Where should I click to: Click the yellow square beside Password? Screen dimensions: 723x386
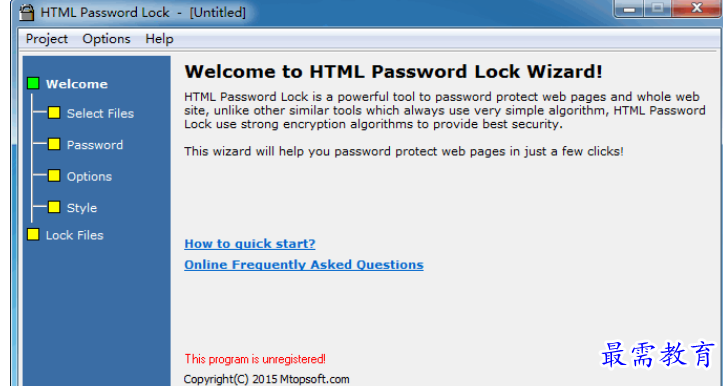pyautogui.click(x=54, y=144)
